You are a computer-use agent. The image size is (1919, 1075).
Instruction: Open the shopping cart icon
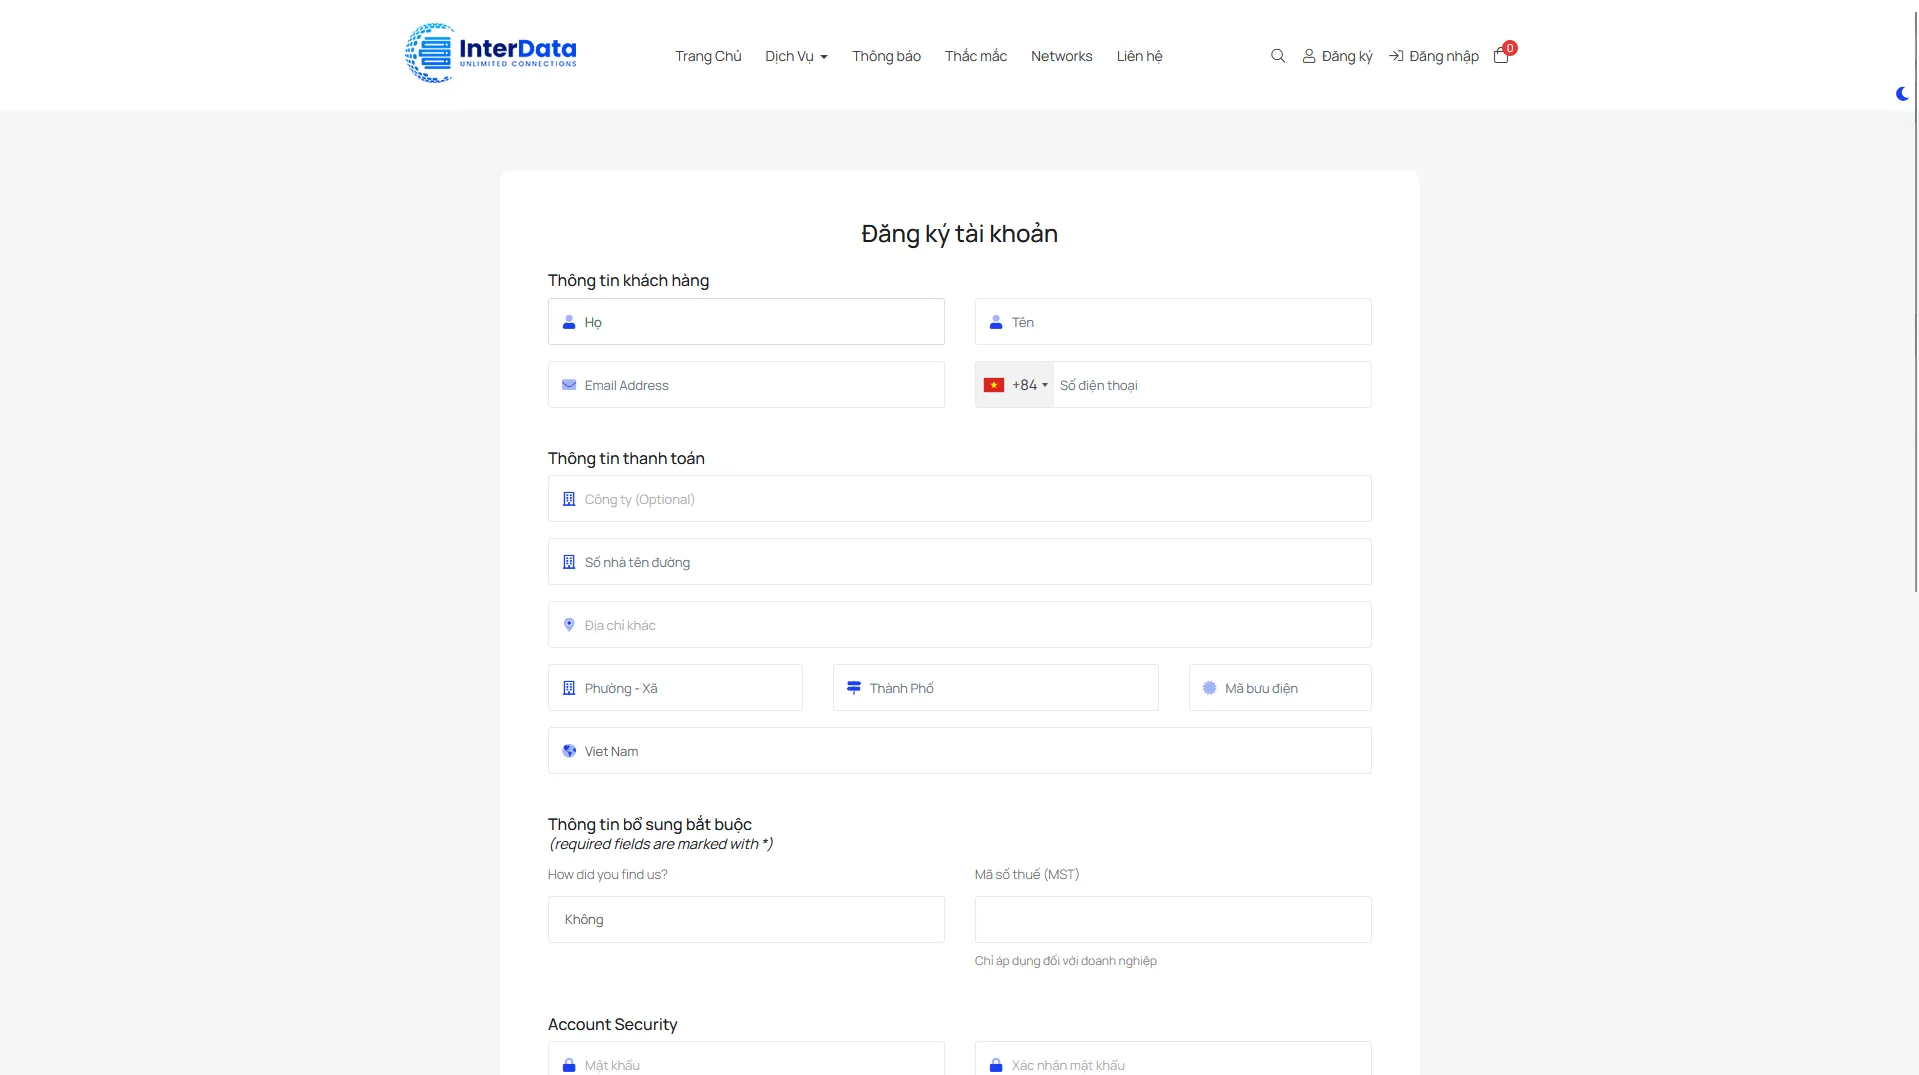(x=1501, y=56)
